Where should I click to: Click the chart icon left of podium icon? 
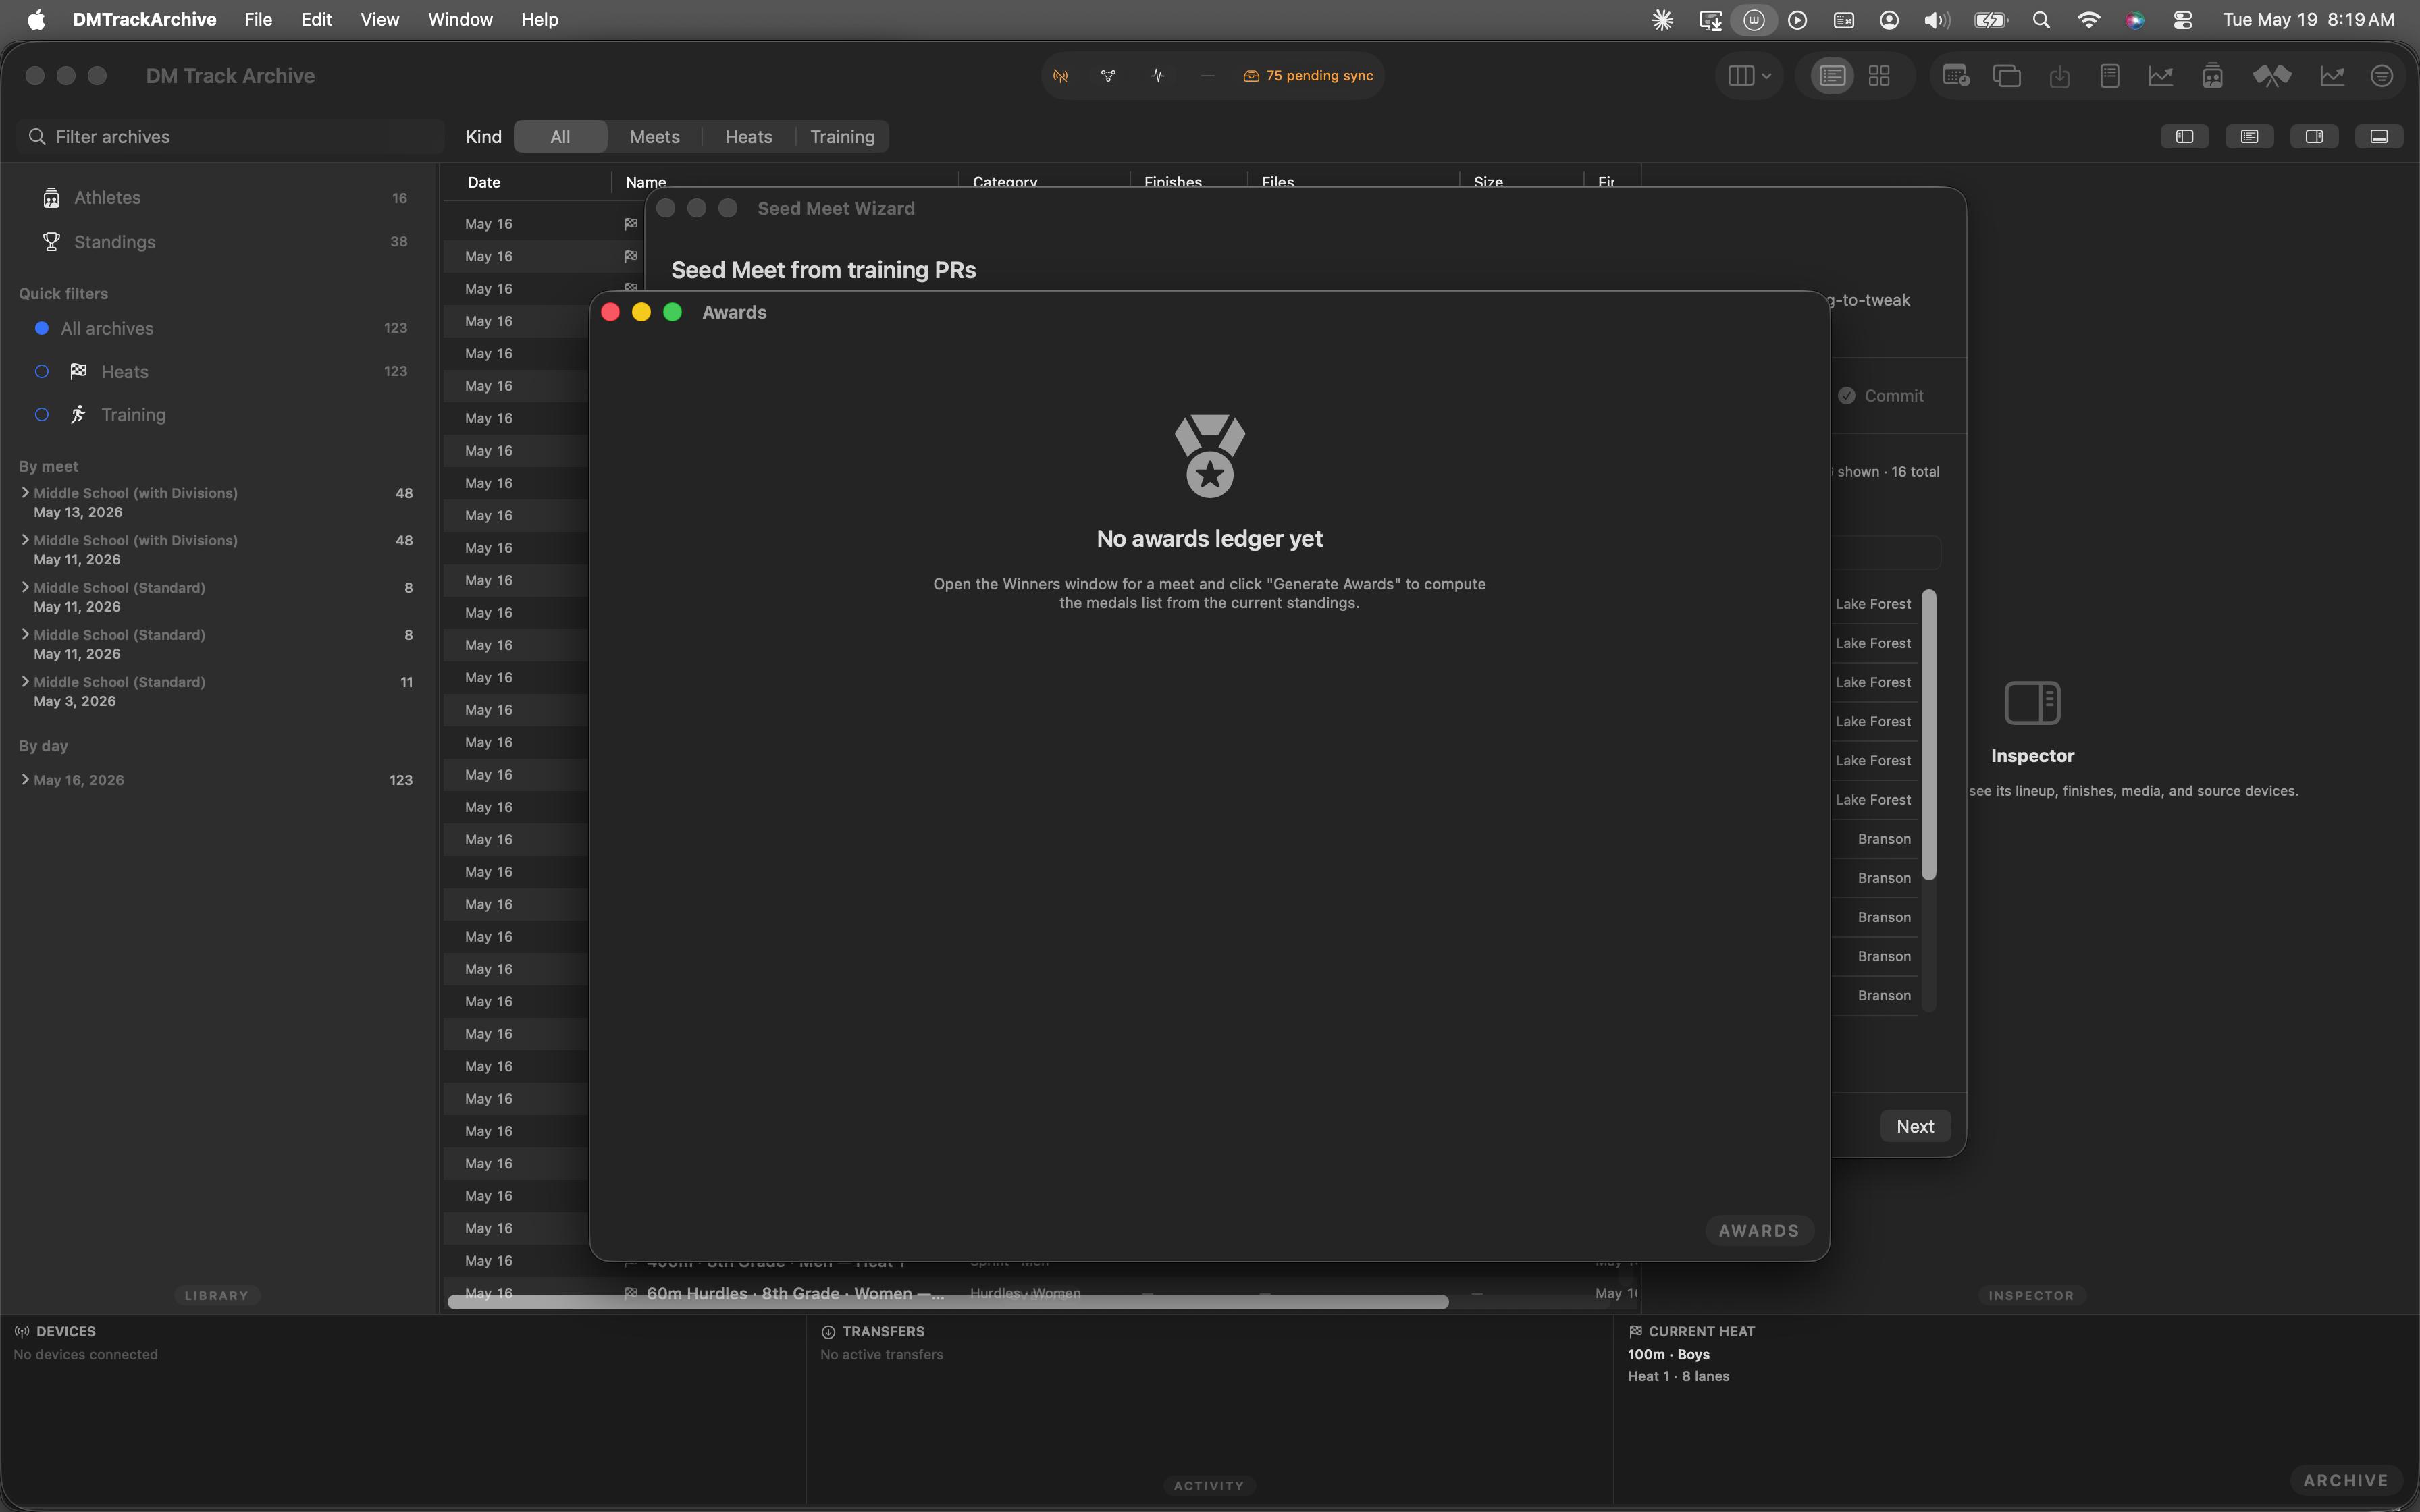[2160, 76]
